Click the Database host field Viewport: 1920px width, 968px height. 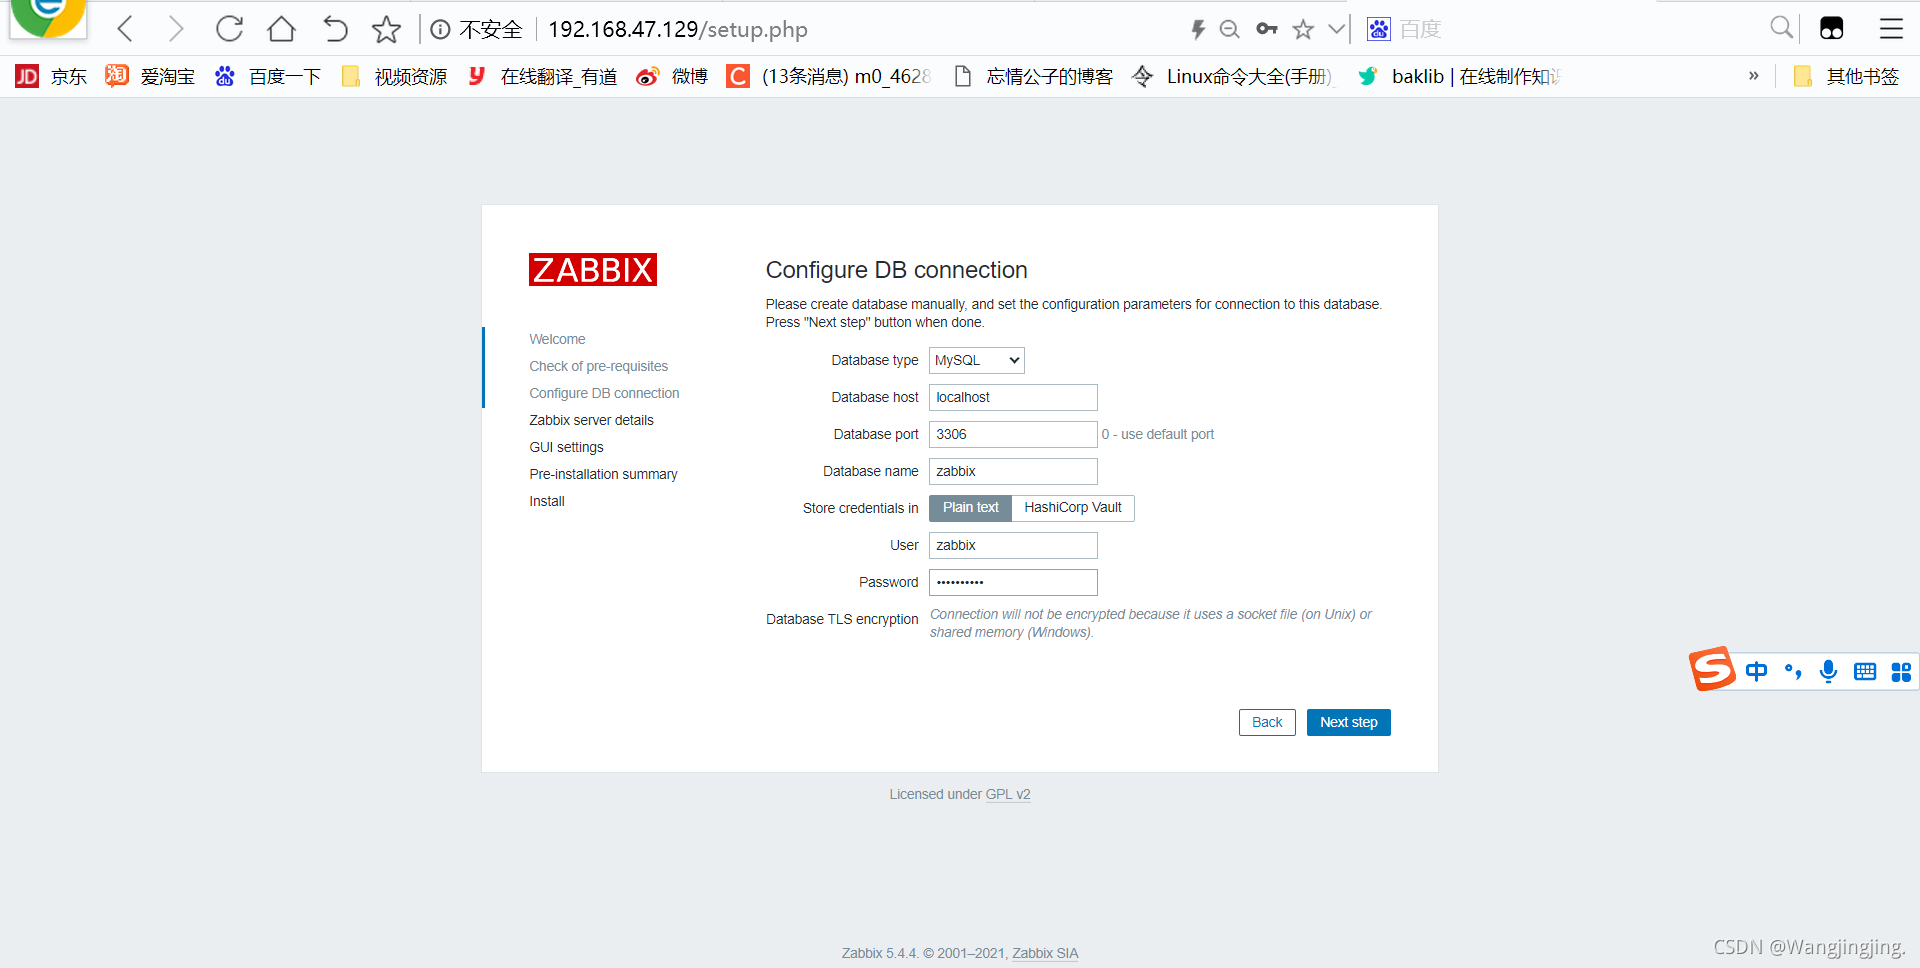tap(1013, 397)
